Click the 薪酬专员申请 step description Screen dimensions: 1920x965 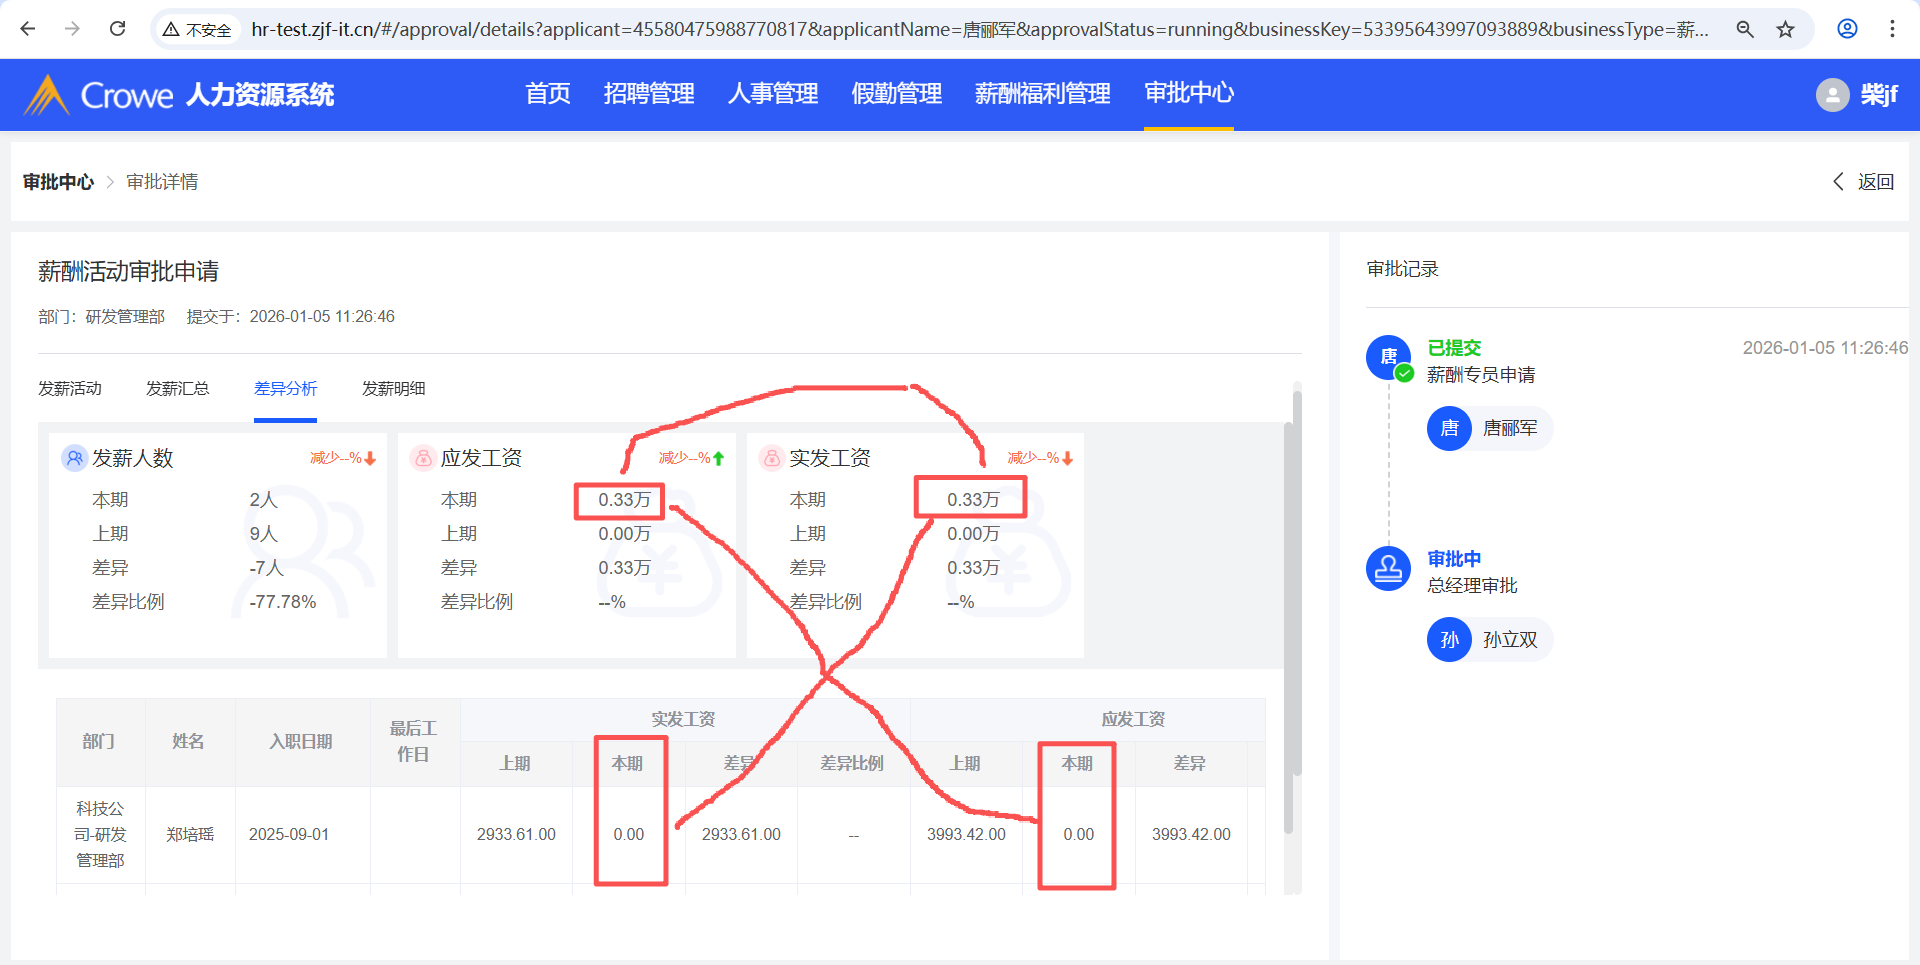click(1481, 375)
